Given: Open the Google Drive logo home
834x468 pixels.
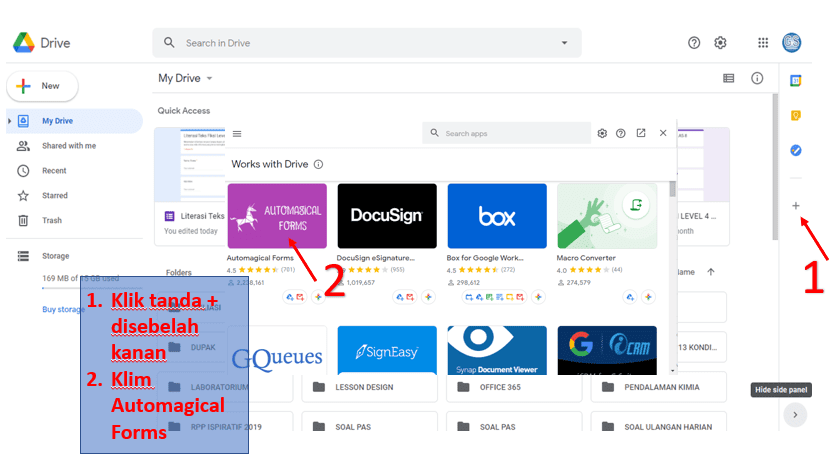Looking at the screenshot, I should (x=41, y=43).
